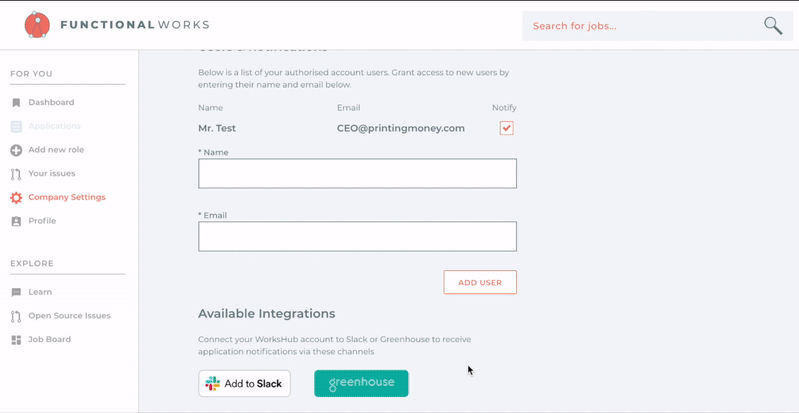Click the Dashboard bookmark icon
Viewport: 799px width, 413px height.
tap(16, 103)
